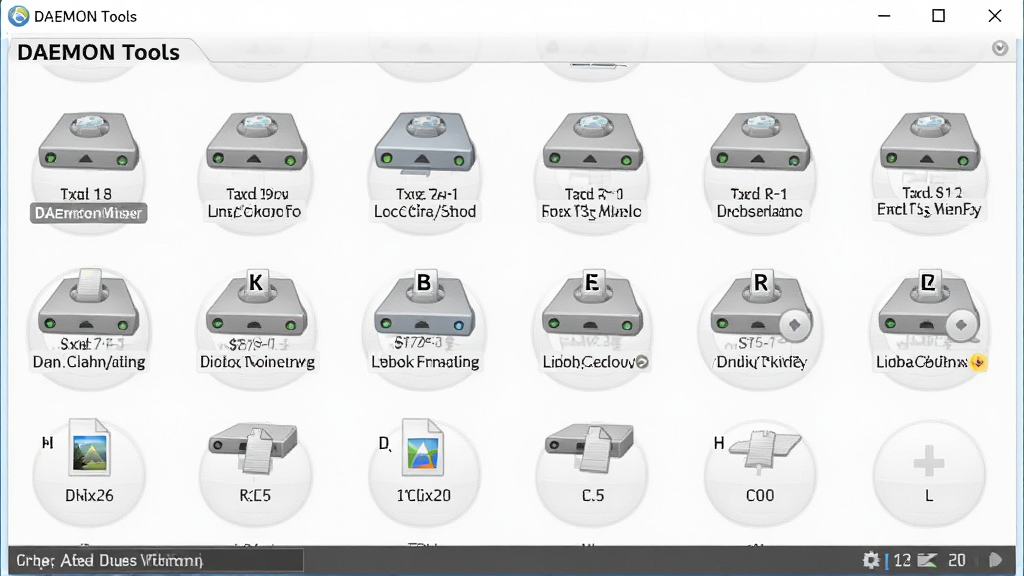Click the small badge after Liobh,Cedouv label

pyautogui.click(x=642, y=362)
